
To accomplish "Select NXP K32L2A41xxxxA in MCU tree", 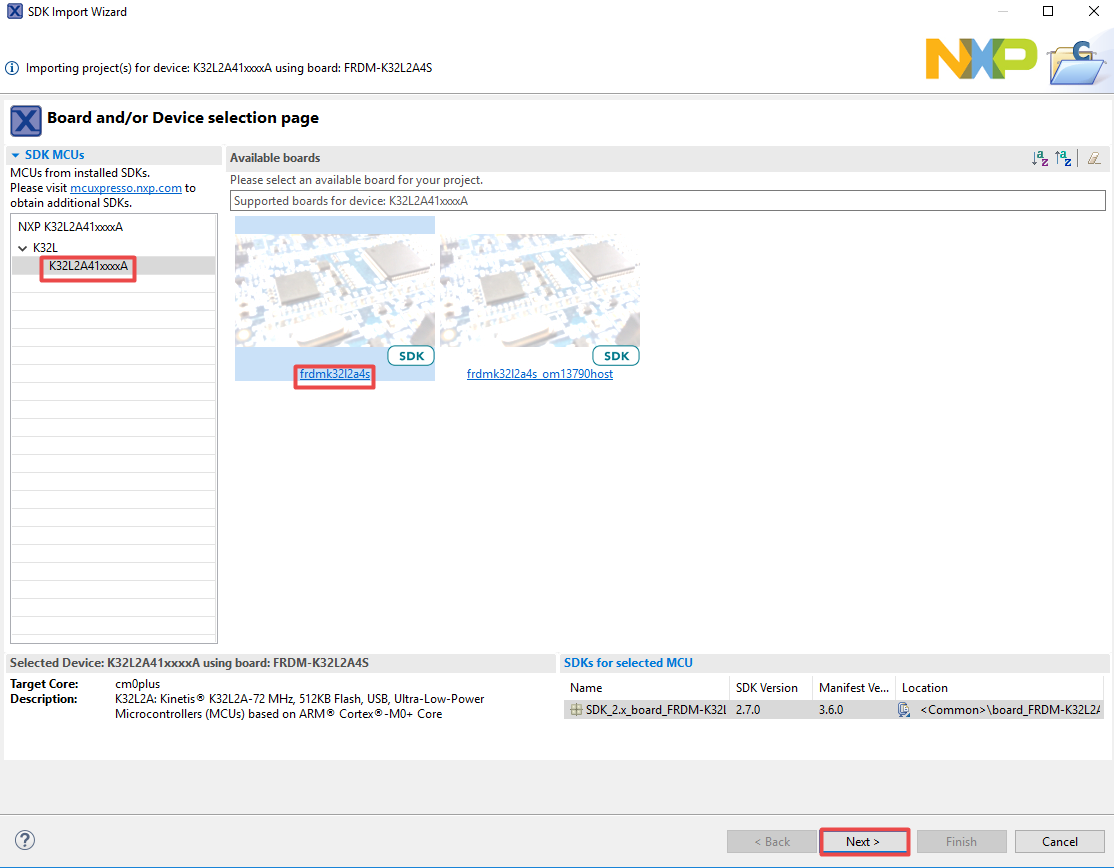I will (70, 227).
